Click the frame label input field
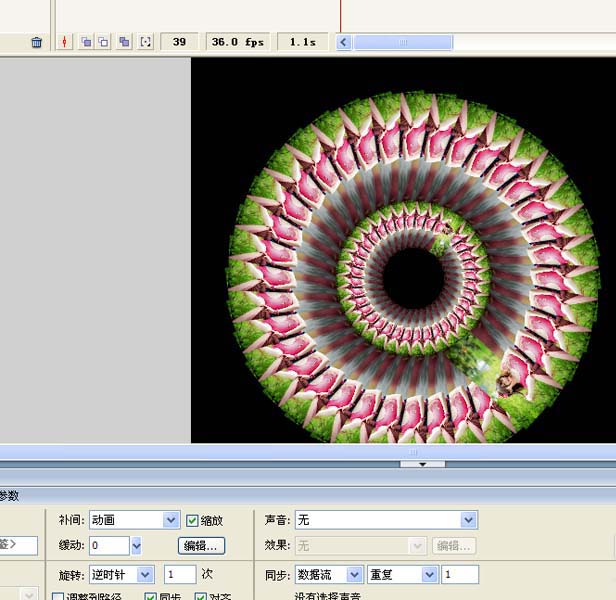 click(18, 545)
